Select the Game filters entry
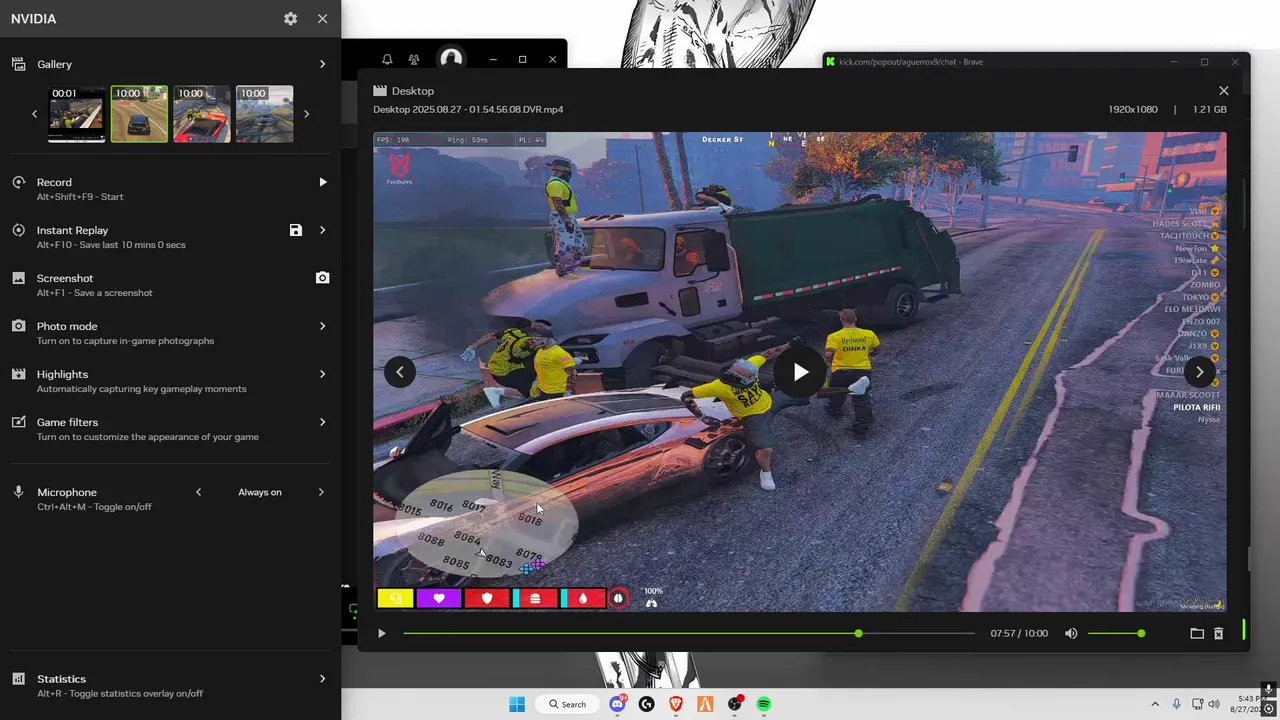The image size is (1280, 720). (x=170, y=428)
